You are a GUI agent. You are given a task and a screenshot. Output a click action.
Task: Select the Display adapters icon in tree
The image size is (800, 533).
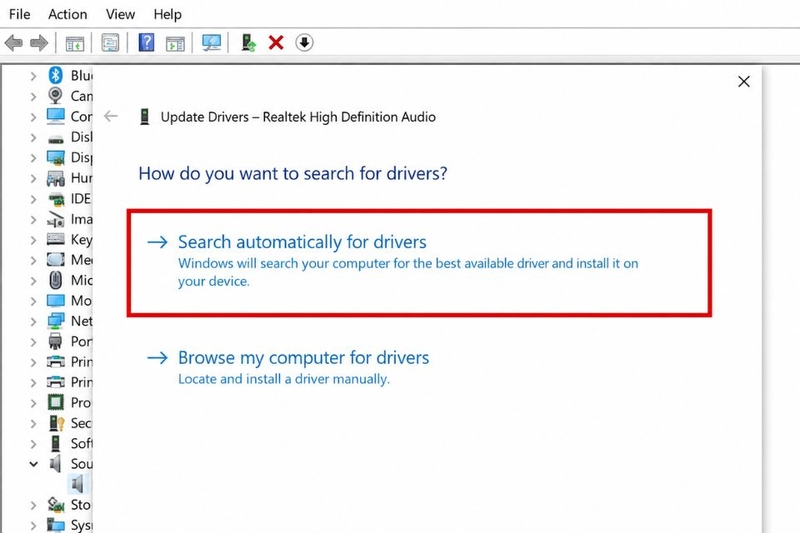[x=56, y=158]
